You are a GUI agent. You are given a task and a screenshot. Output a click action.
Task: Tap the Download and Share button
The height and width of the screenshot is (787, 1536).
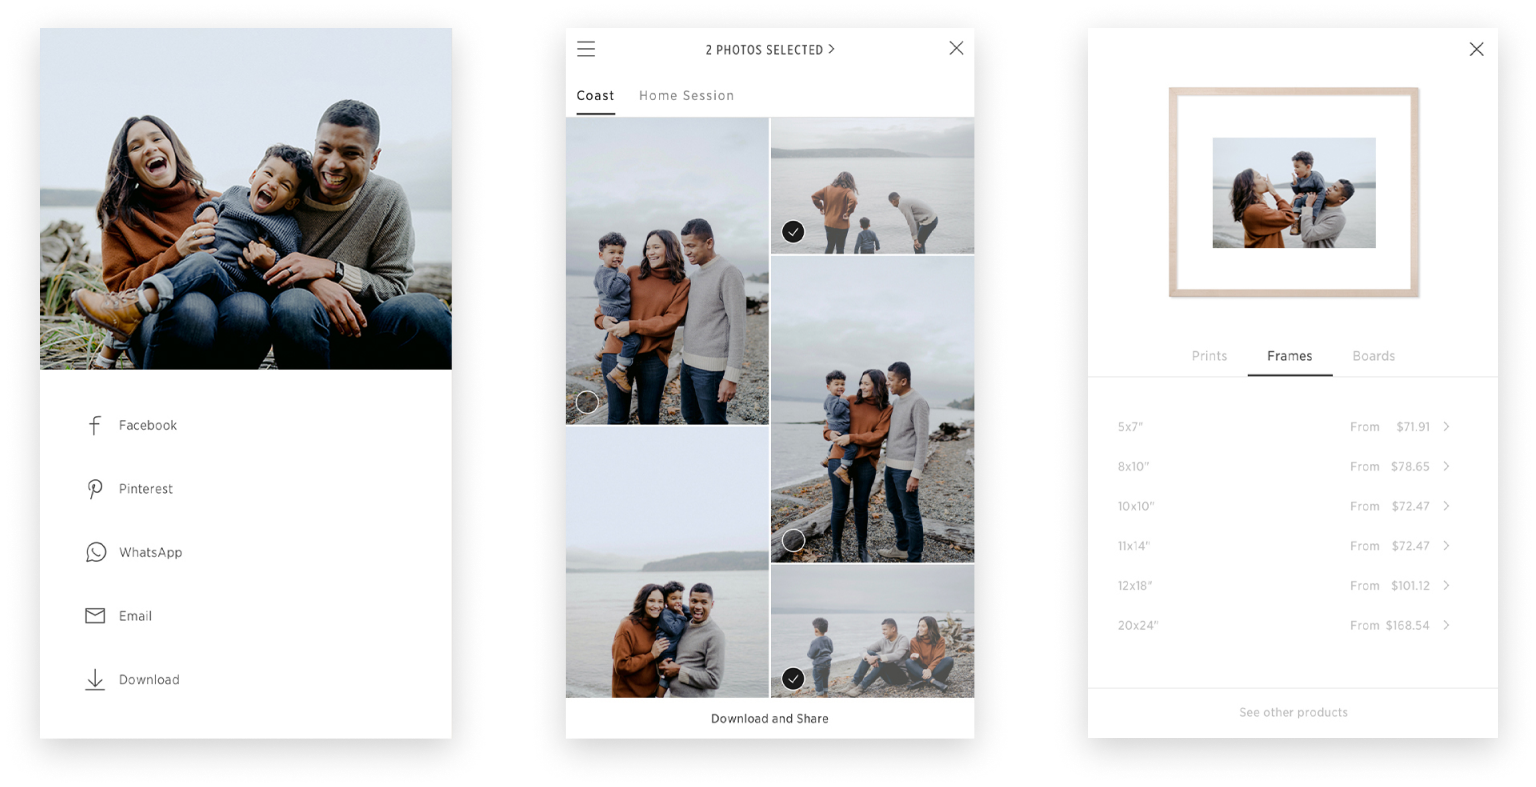click(x=770, y=718)
